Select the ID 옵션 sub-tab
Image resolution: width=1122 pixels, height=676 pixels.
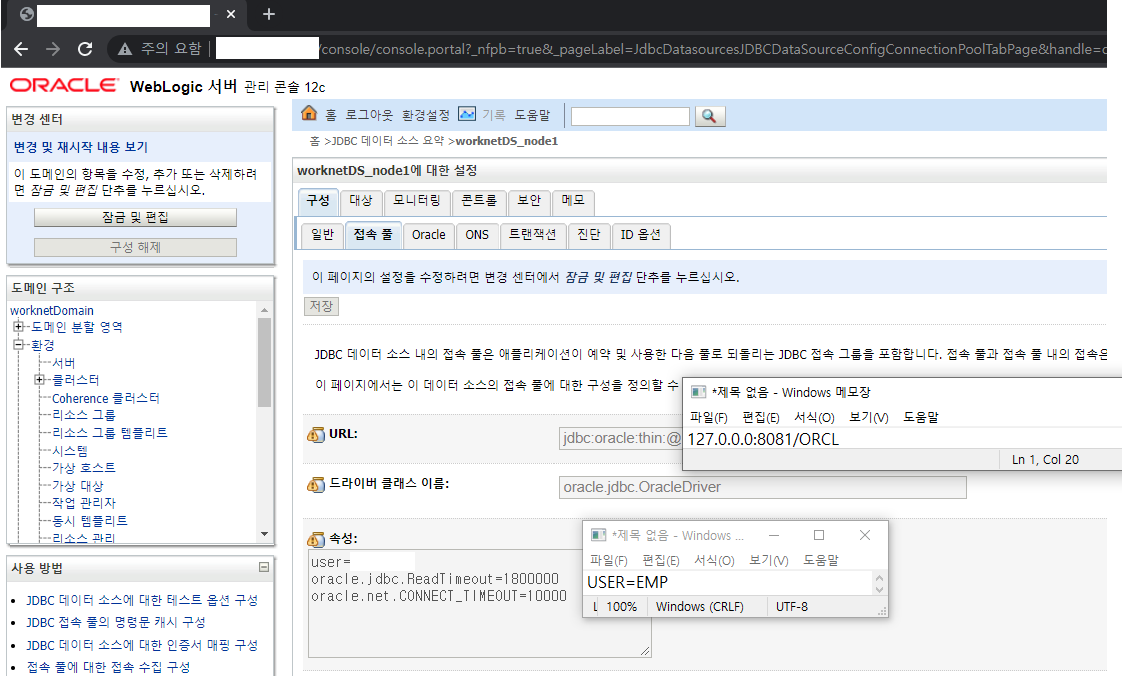pos(640,235)
